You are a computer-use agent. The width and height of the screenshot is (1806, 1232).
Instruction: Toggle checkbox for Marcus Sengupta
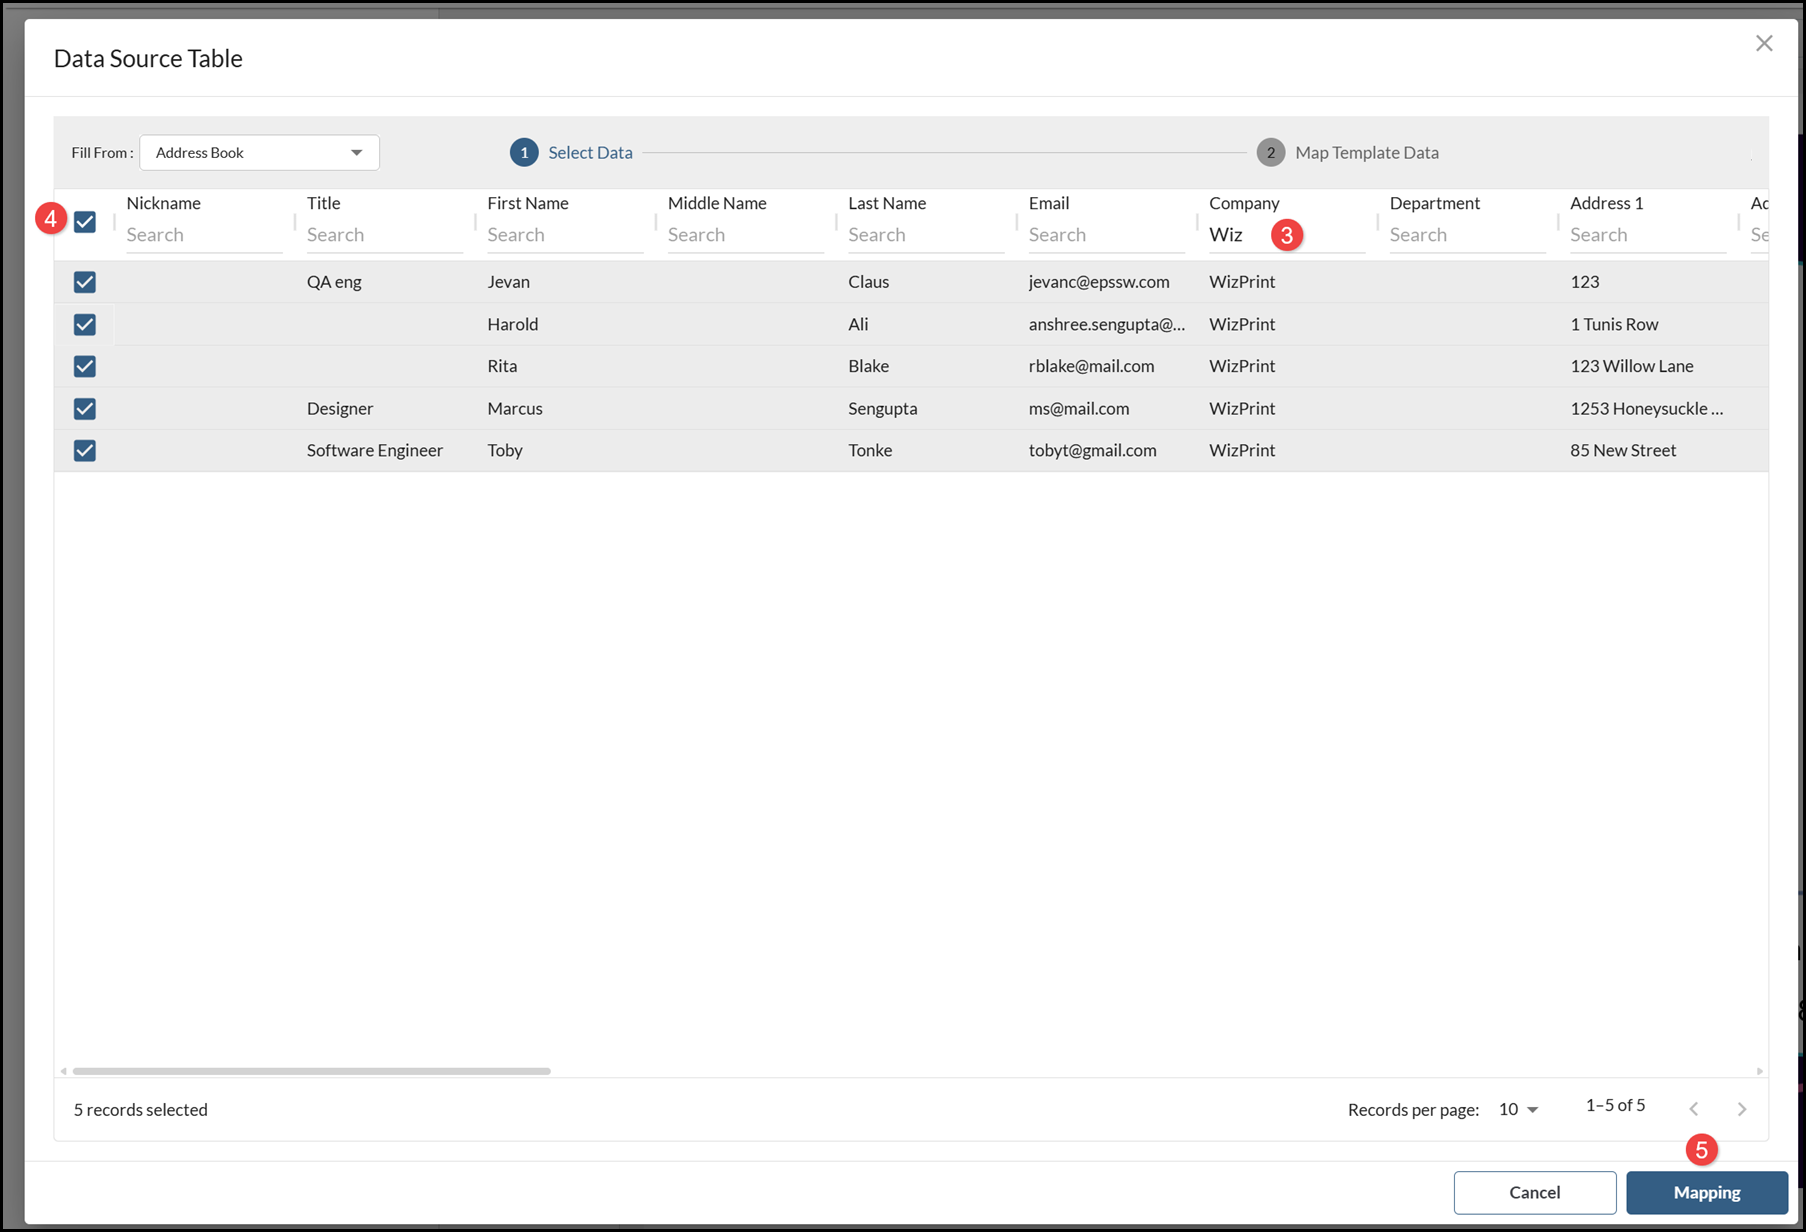pyautogui.click(x=85, y=408)
